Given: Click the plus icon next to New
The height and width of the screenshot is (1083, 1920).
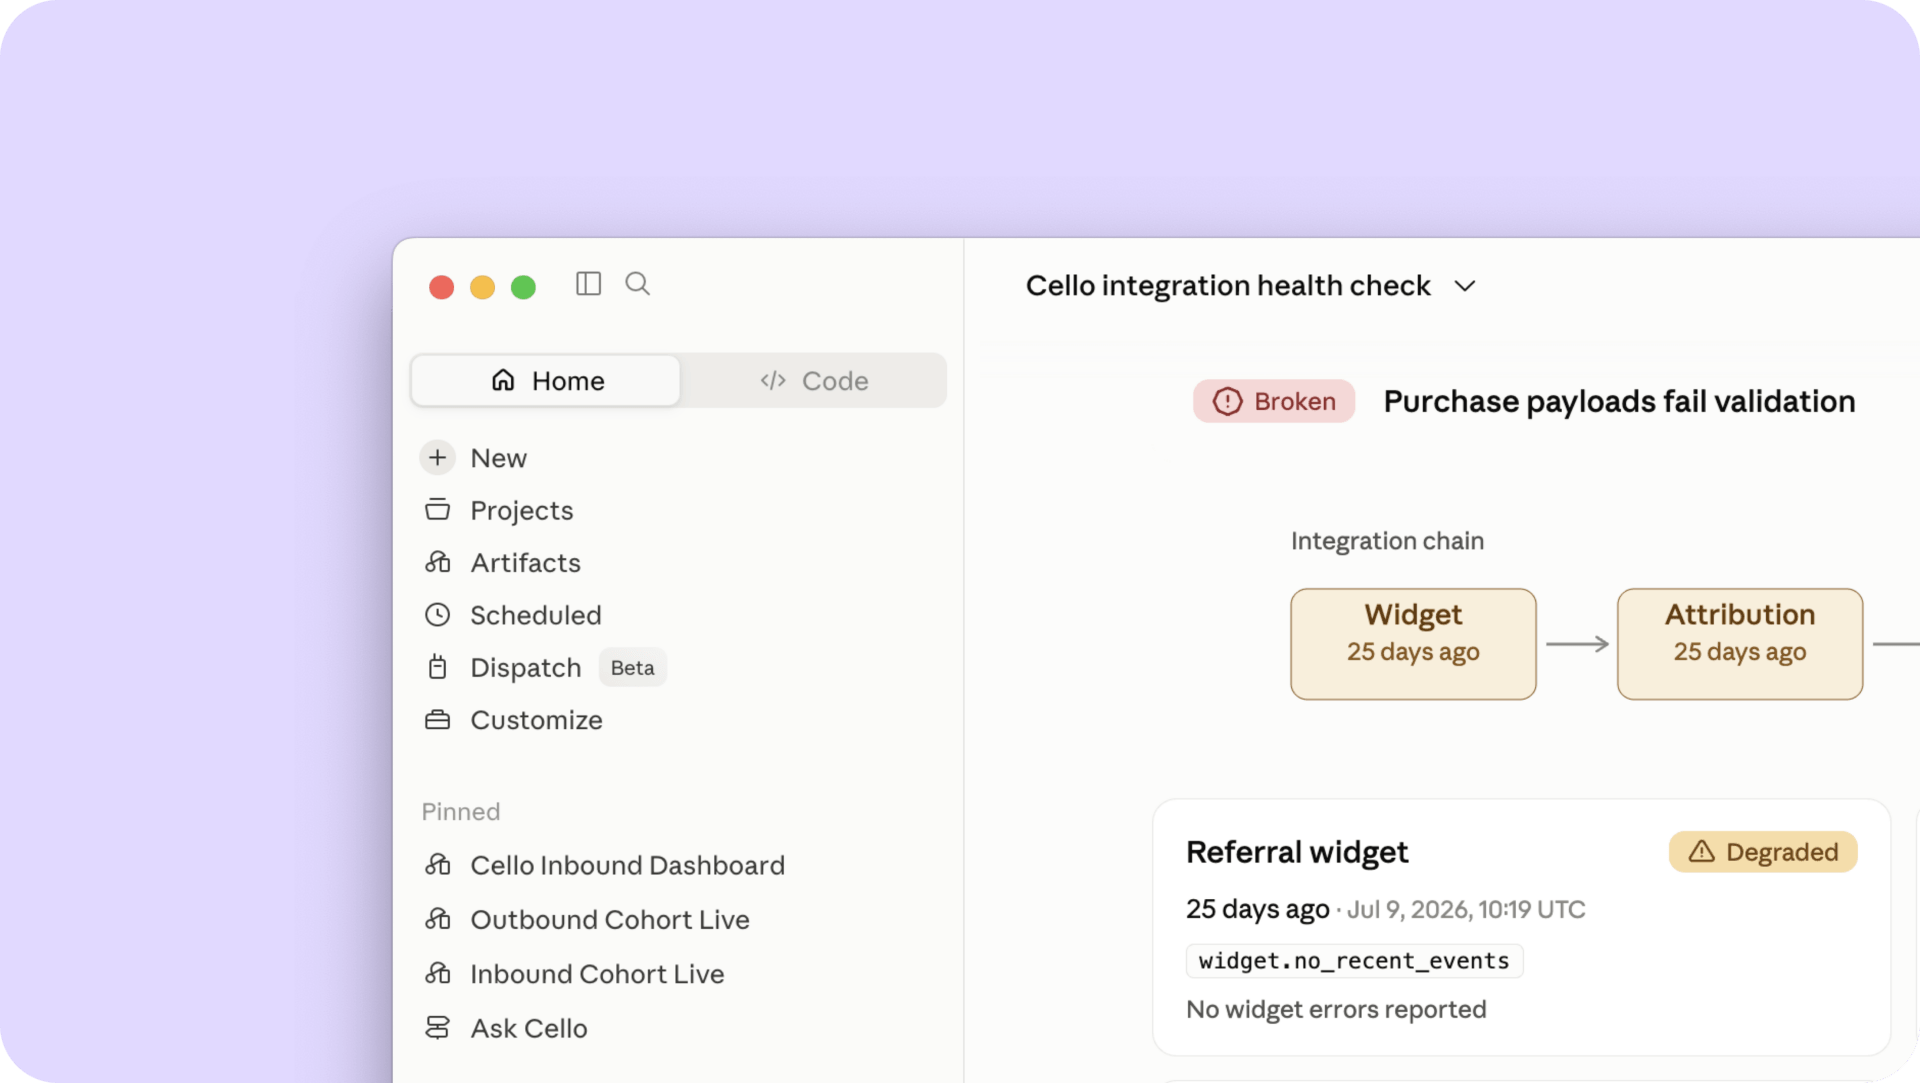Looking at the screenshot, I should 437,458.
